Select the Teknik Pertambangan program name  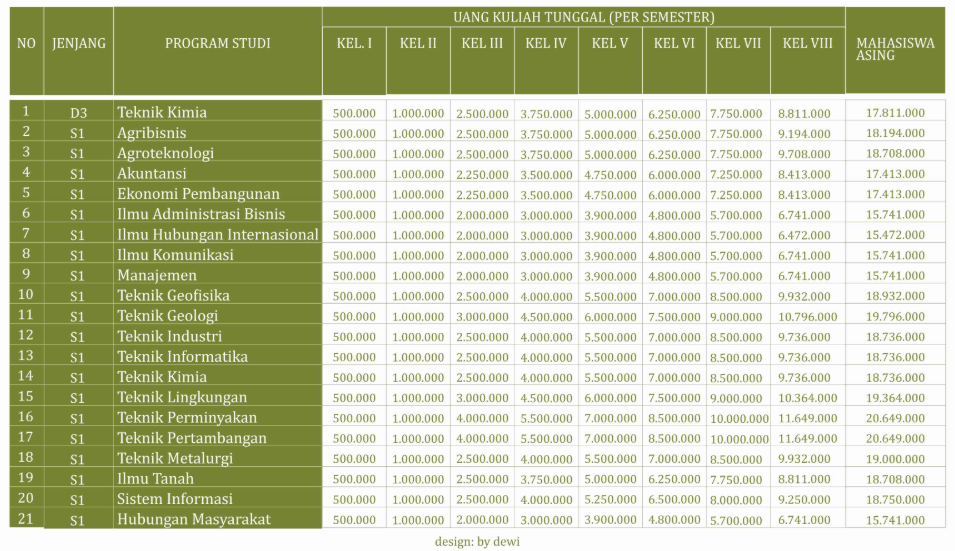tap(192, 438)
